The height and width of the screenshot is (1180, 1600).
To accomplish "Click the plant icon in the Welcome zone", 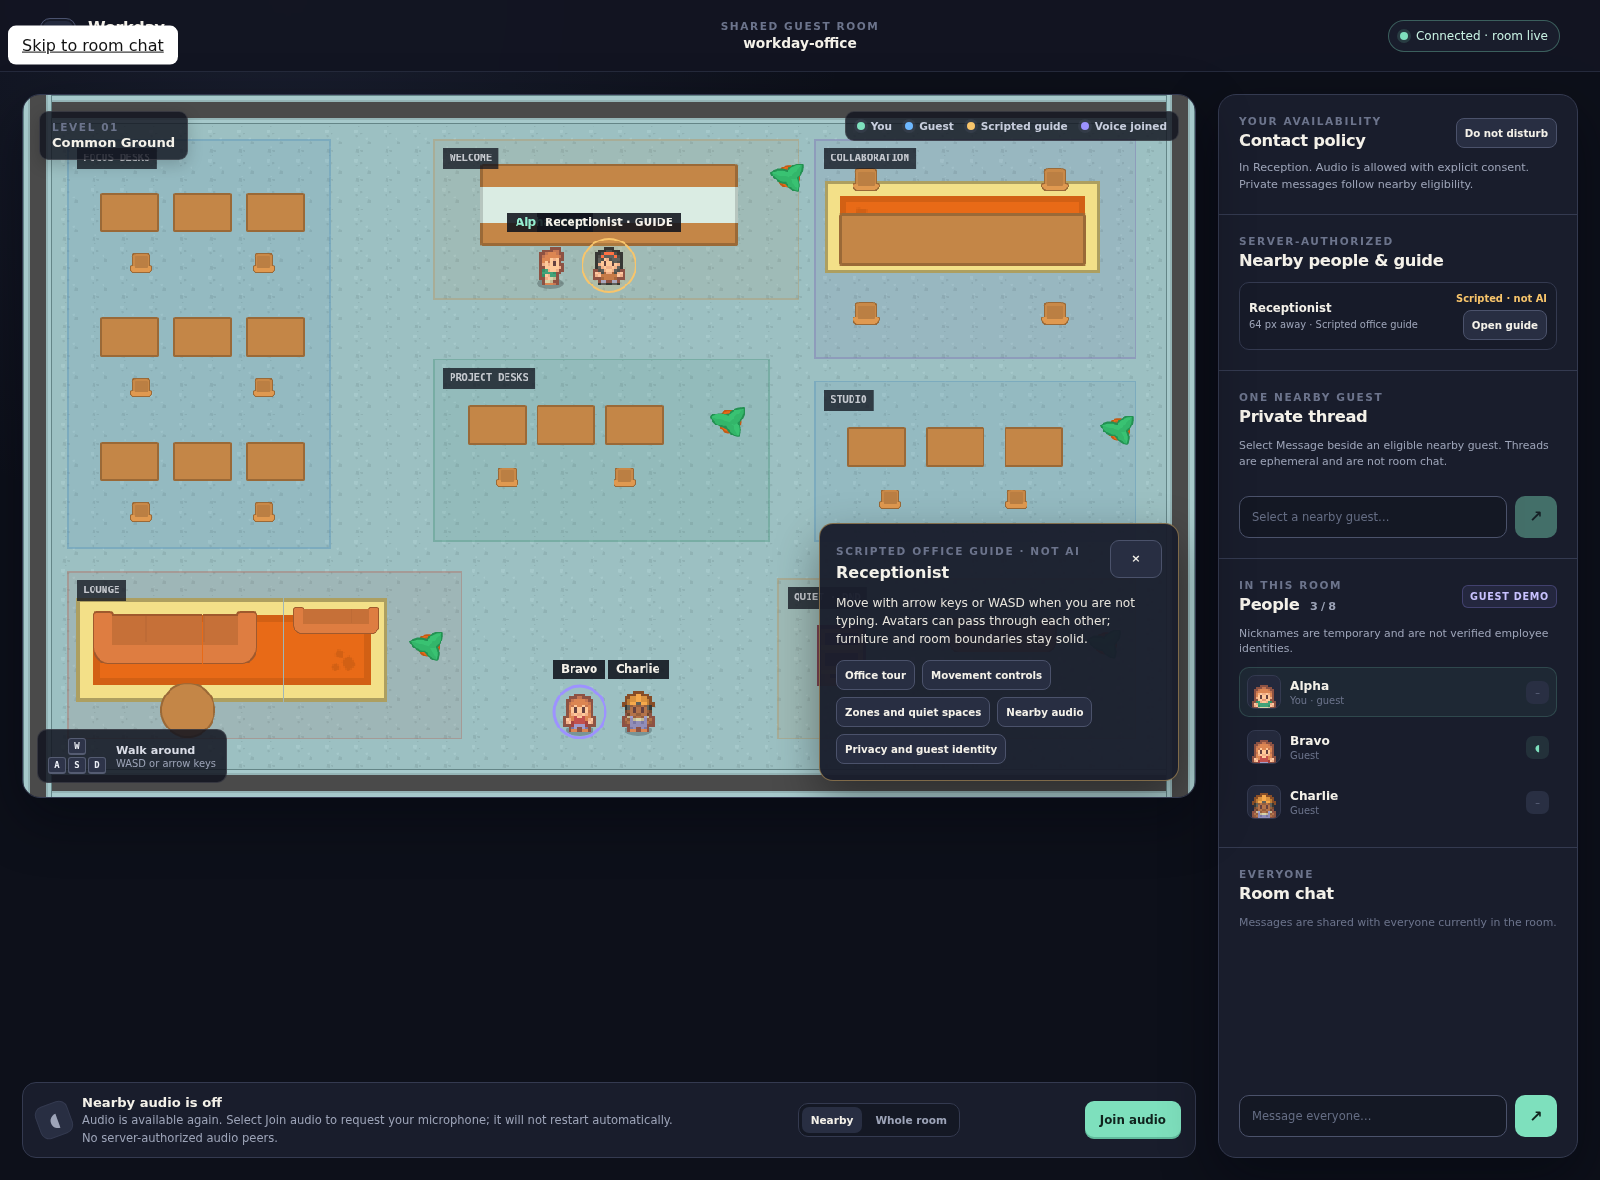I will (x=788, y=177).
